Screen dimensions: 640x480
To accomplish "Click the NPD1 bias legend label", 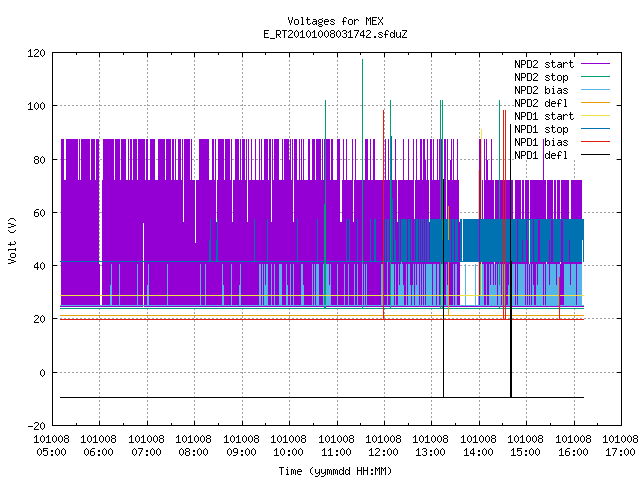I will (541, 142).
